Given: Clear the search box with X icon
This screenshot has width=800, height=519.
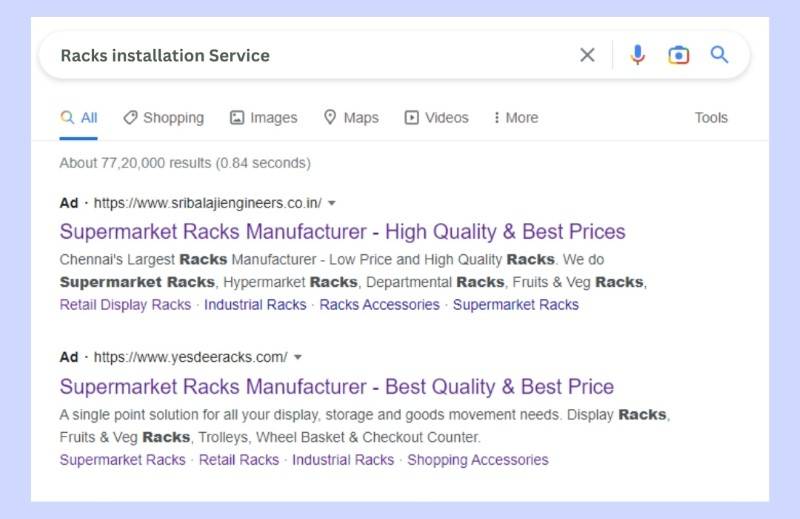Looking at the screenshot, I should [x=587, y=55].
